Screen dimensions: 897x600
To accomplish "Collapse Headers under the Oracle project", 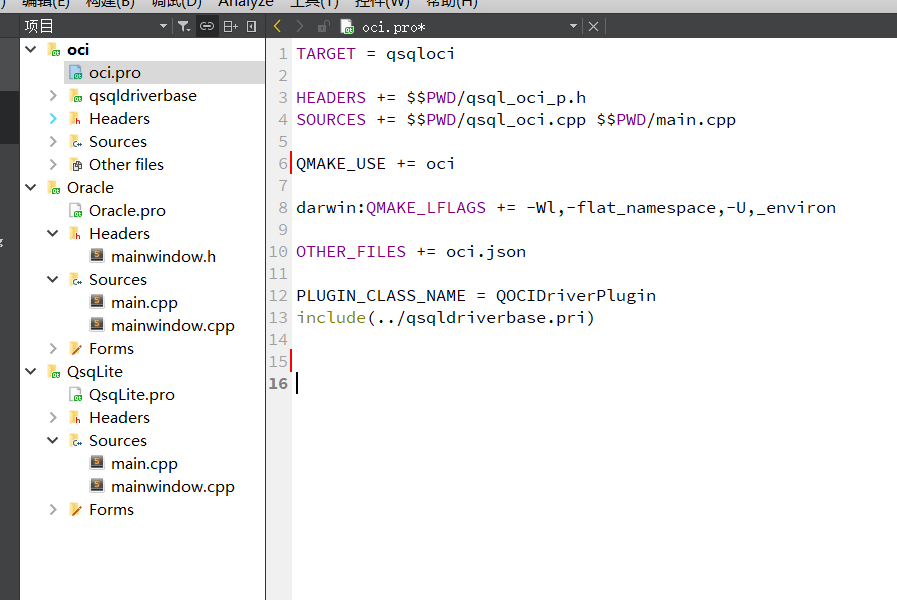I will click(53, 233).
